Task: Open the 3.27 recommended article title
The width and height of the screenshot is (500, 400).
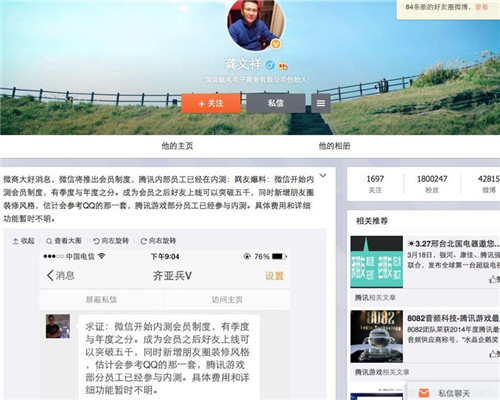Action: [x=454, y=244]
